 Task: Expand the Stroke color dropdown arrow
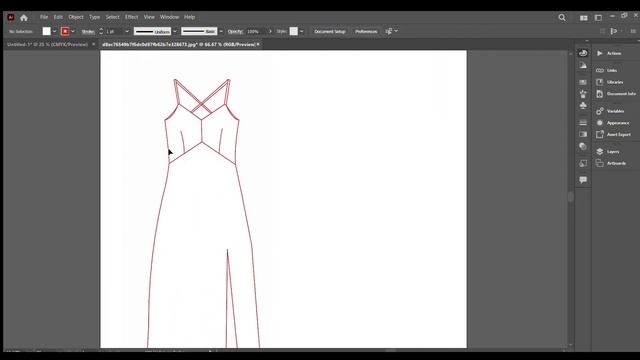click(73, 31)
